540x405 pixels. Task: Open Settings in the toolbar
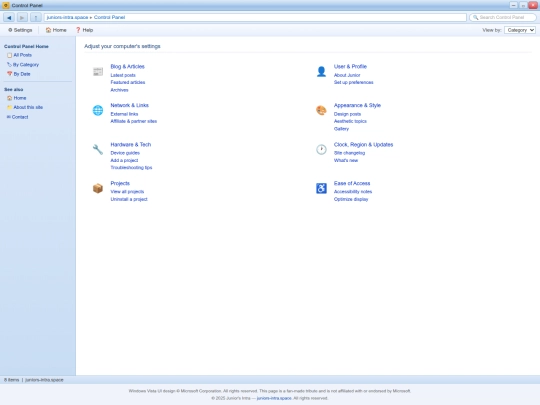[20, 30]
